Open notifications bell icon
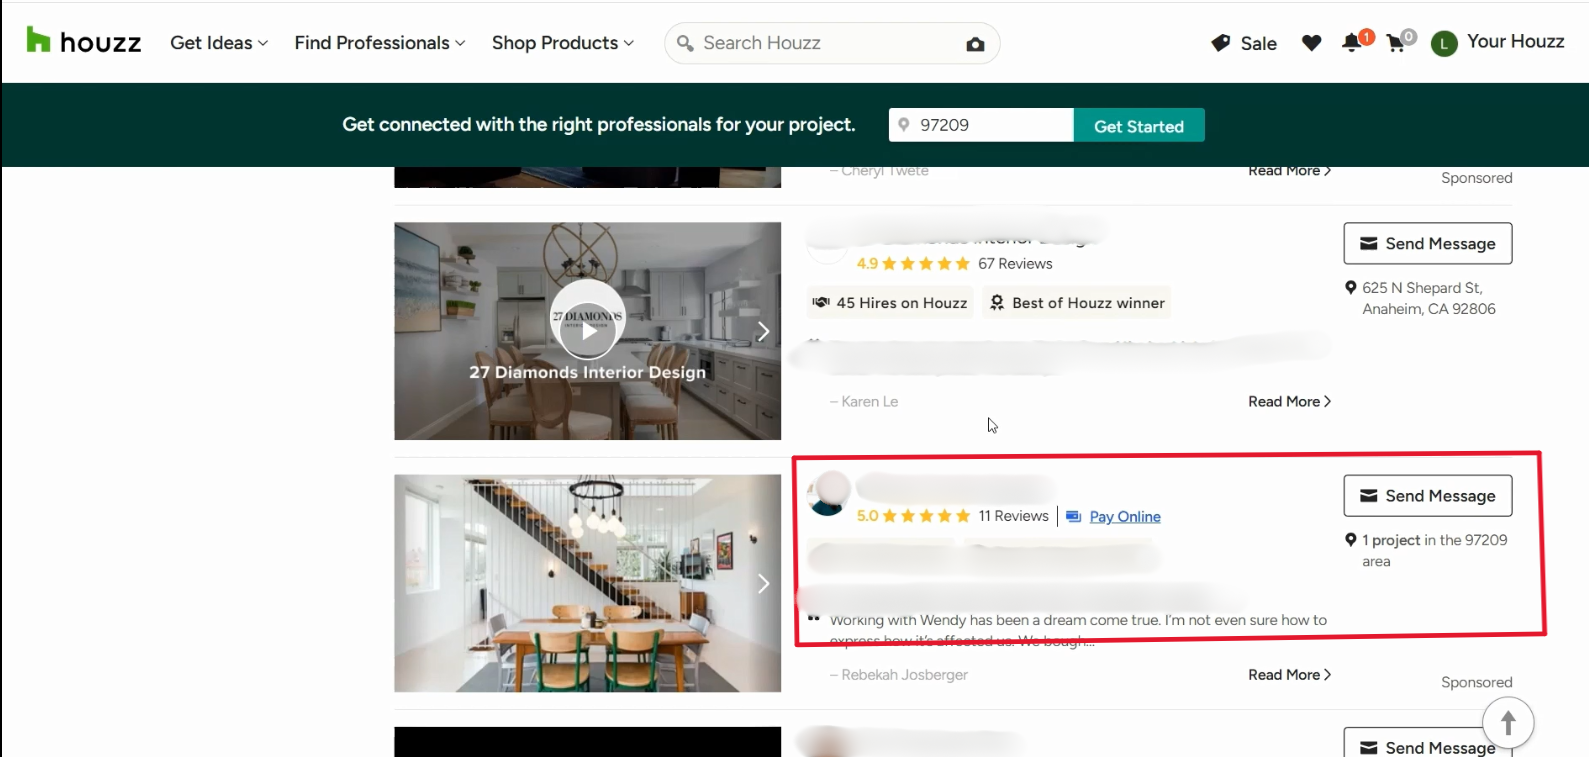The width and height of the screenshot is (1589, 757). (x=1352, y=42)
